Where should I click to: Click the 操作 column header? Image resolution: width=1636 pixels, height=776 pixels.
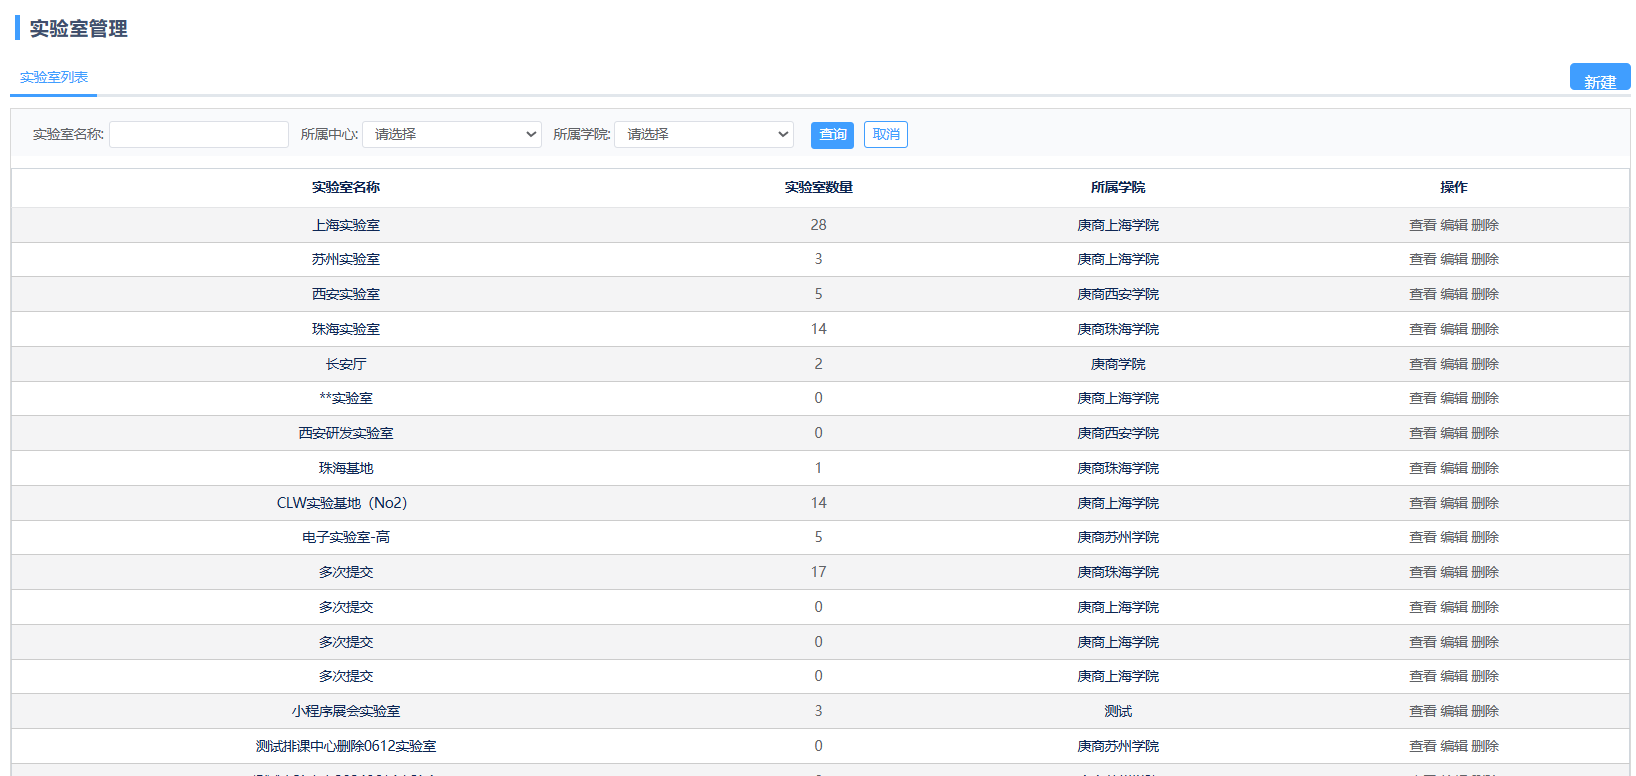pyautogui.click(x=1454, y=187)
